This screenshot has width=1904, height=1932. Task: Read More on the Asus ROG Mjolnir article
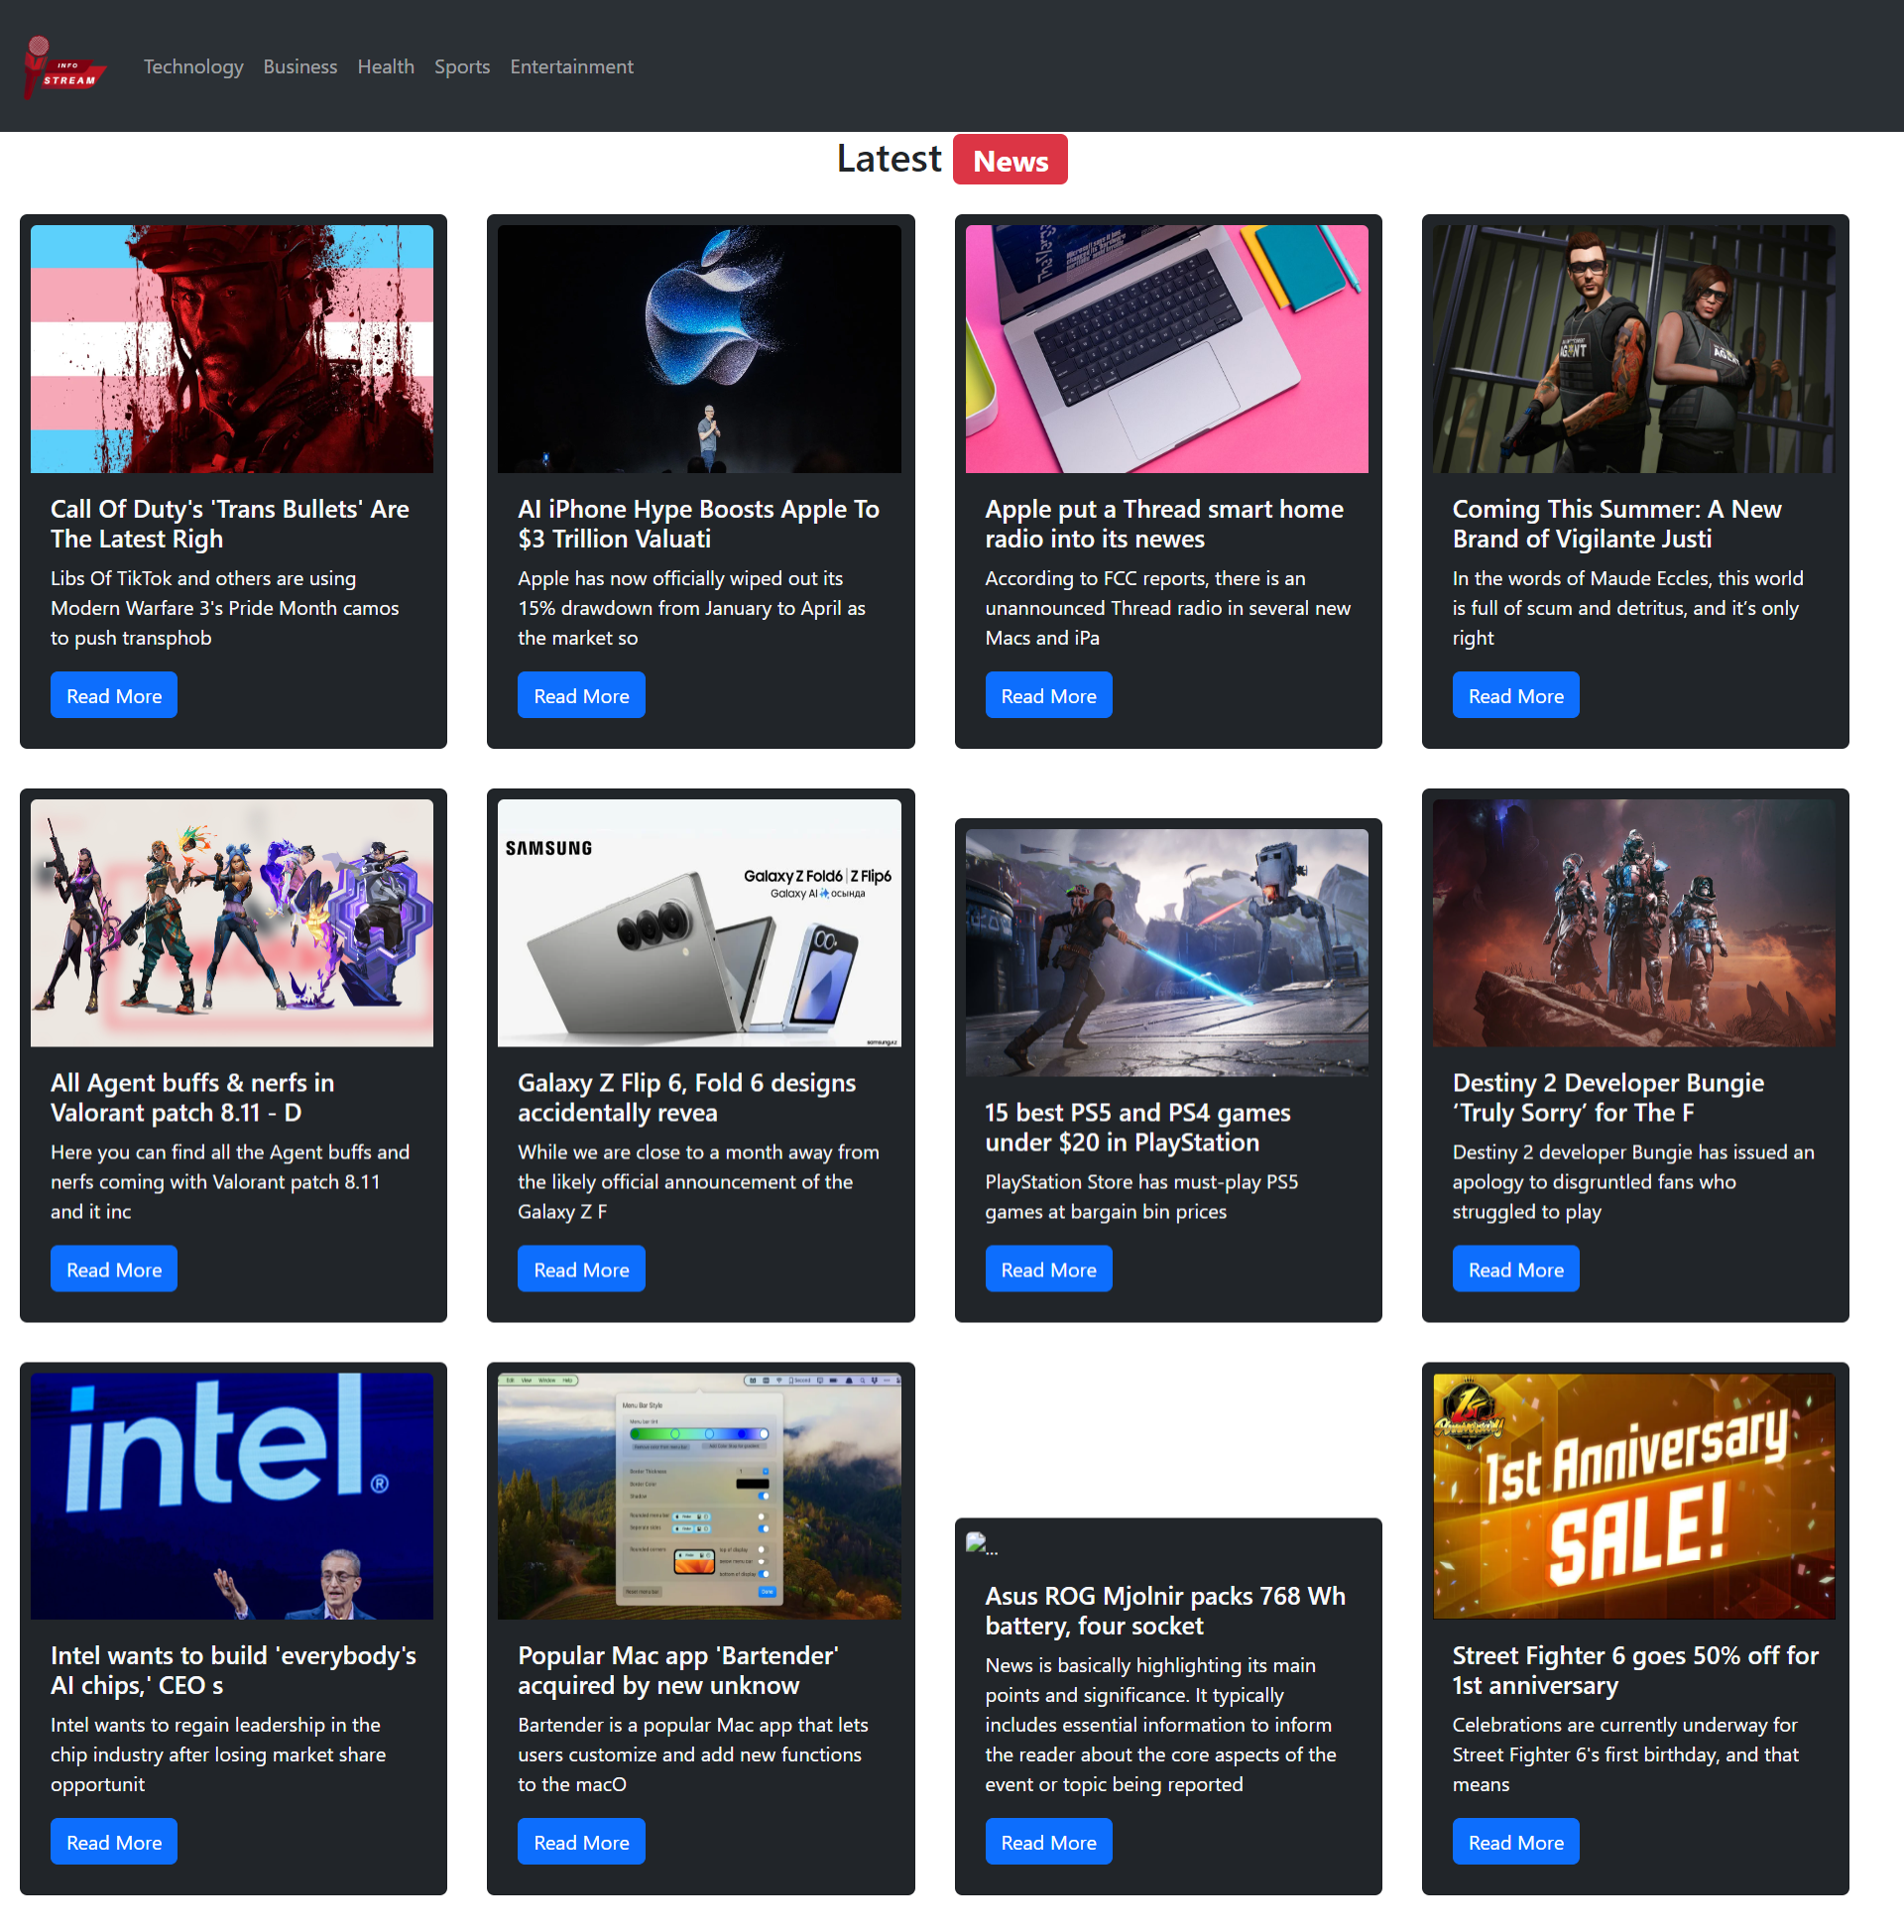pyautogui.click(x=1049, y=1842)
